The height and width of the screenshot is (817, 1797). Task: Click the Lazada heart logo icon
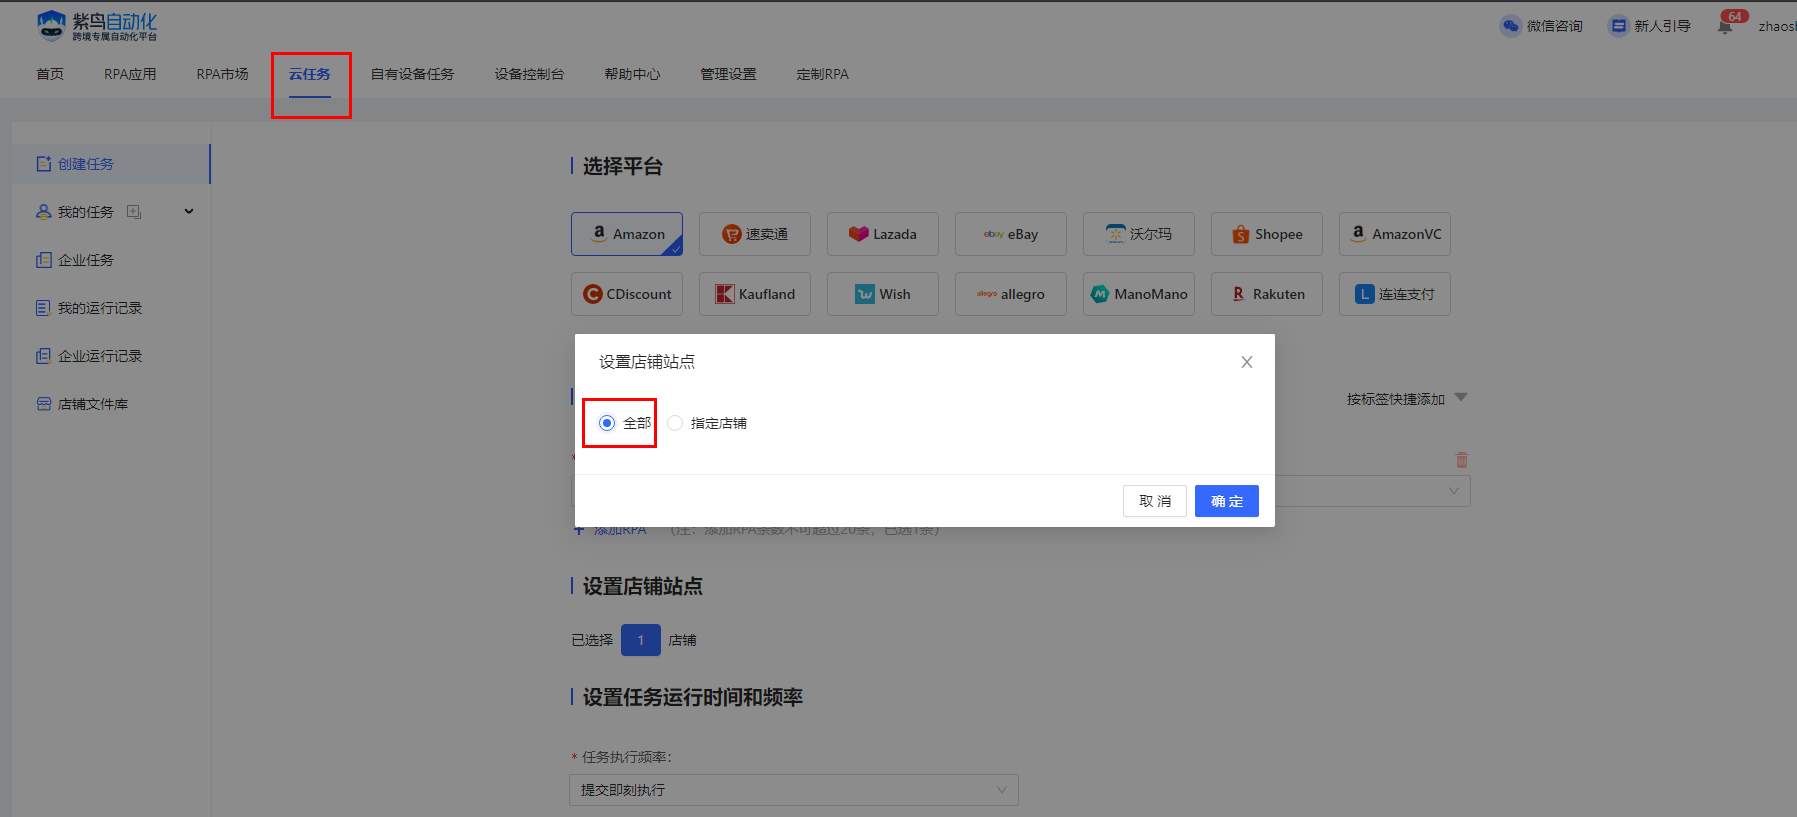[x=858, y=234]
